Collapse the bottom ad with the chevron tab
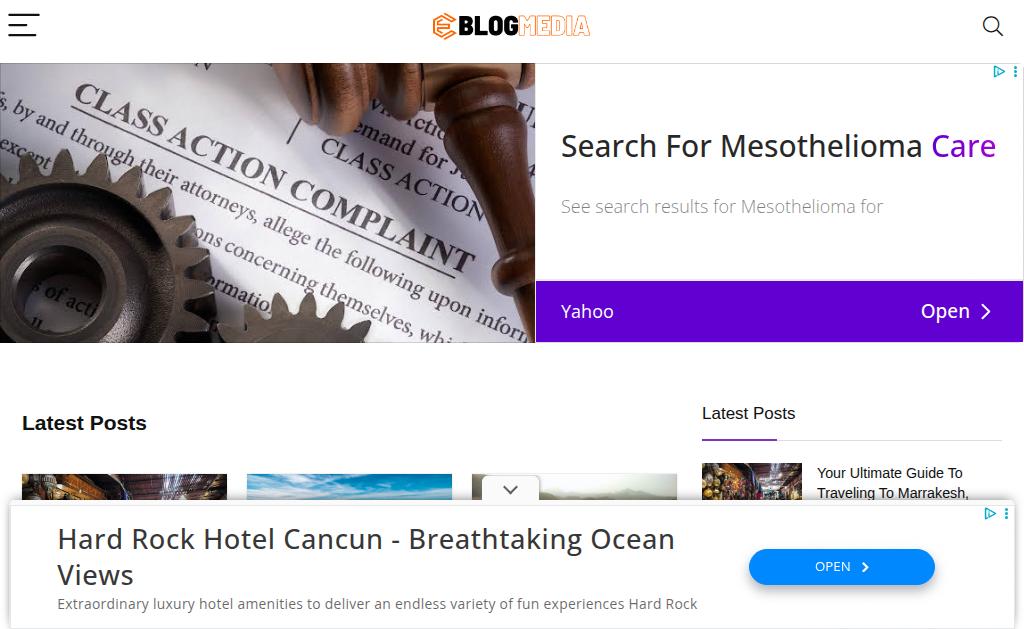 click(x=511, y=489)
